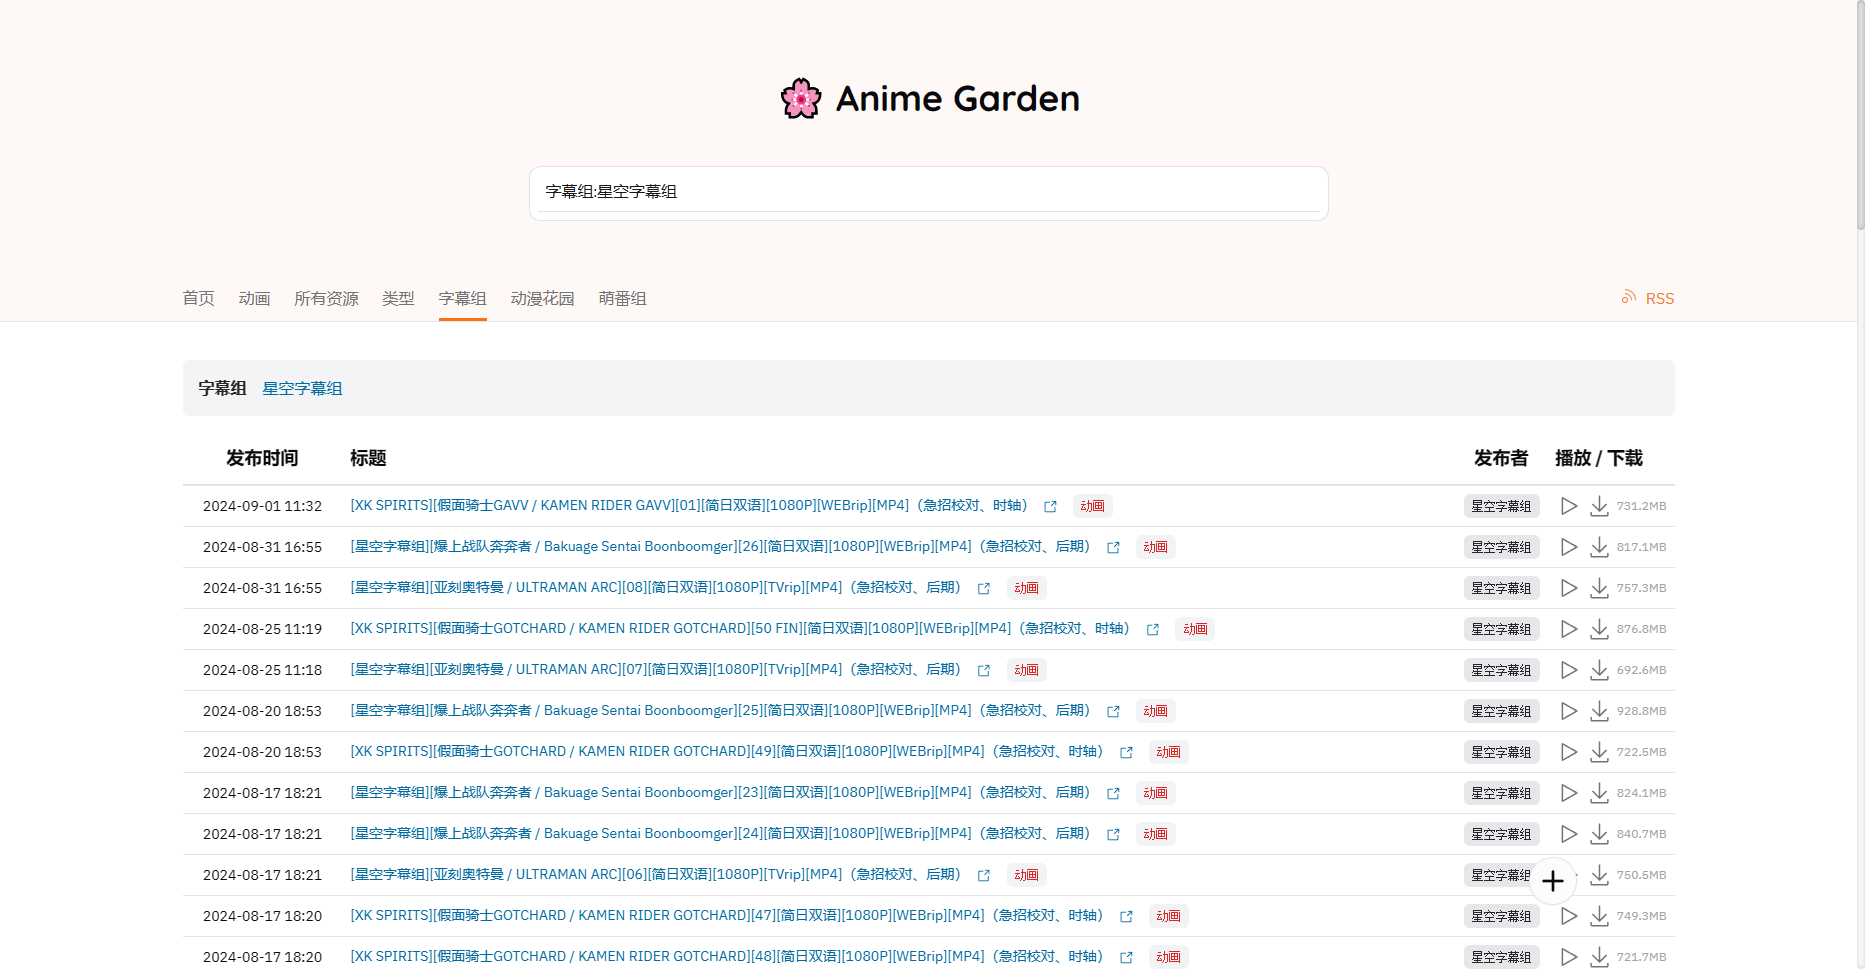Open external link for ULTRAMAN ARC 06
Screen dimensions: 1865x969
[x=984, y=876]
